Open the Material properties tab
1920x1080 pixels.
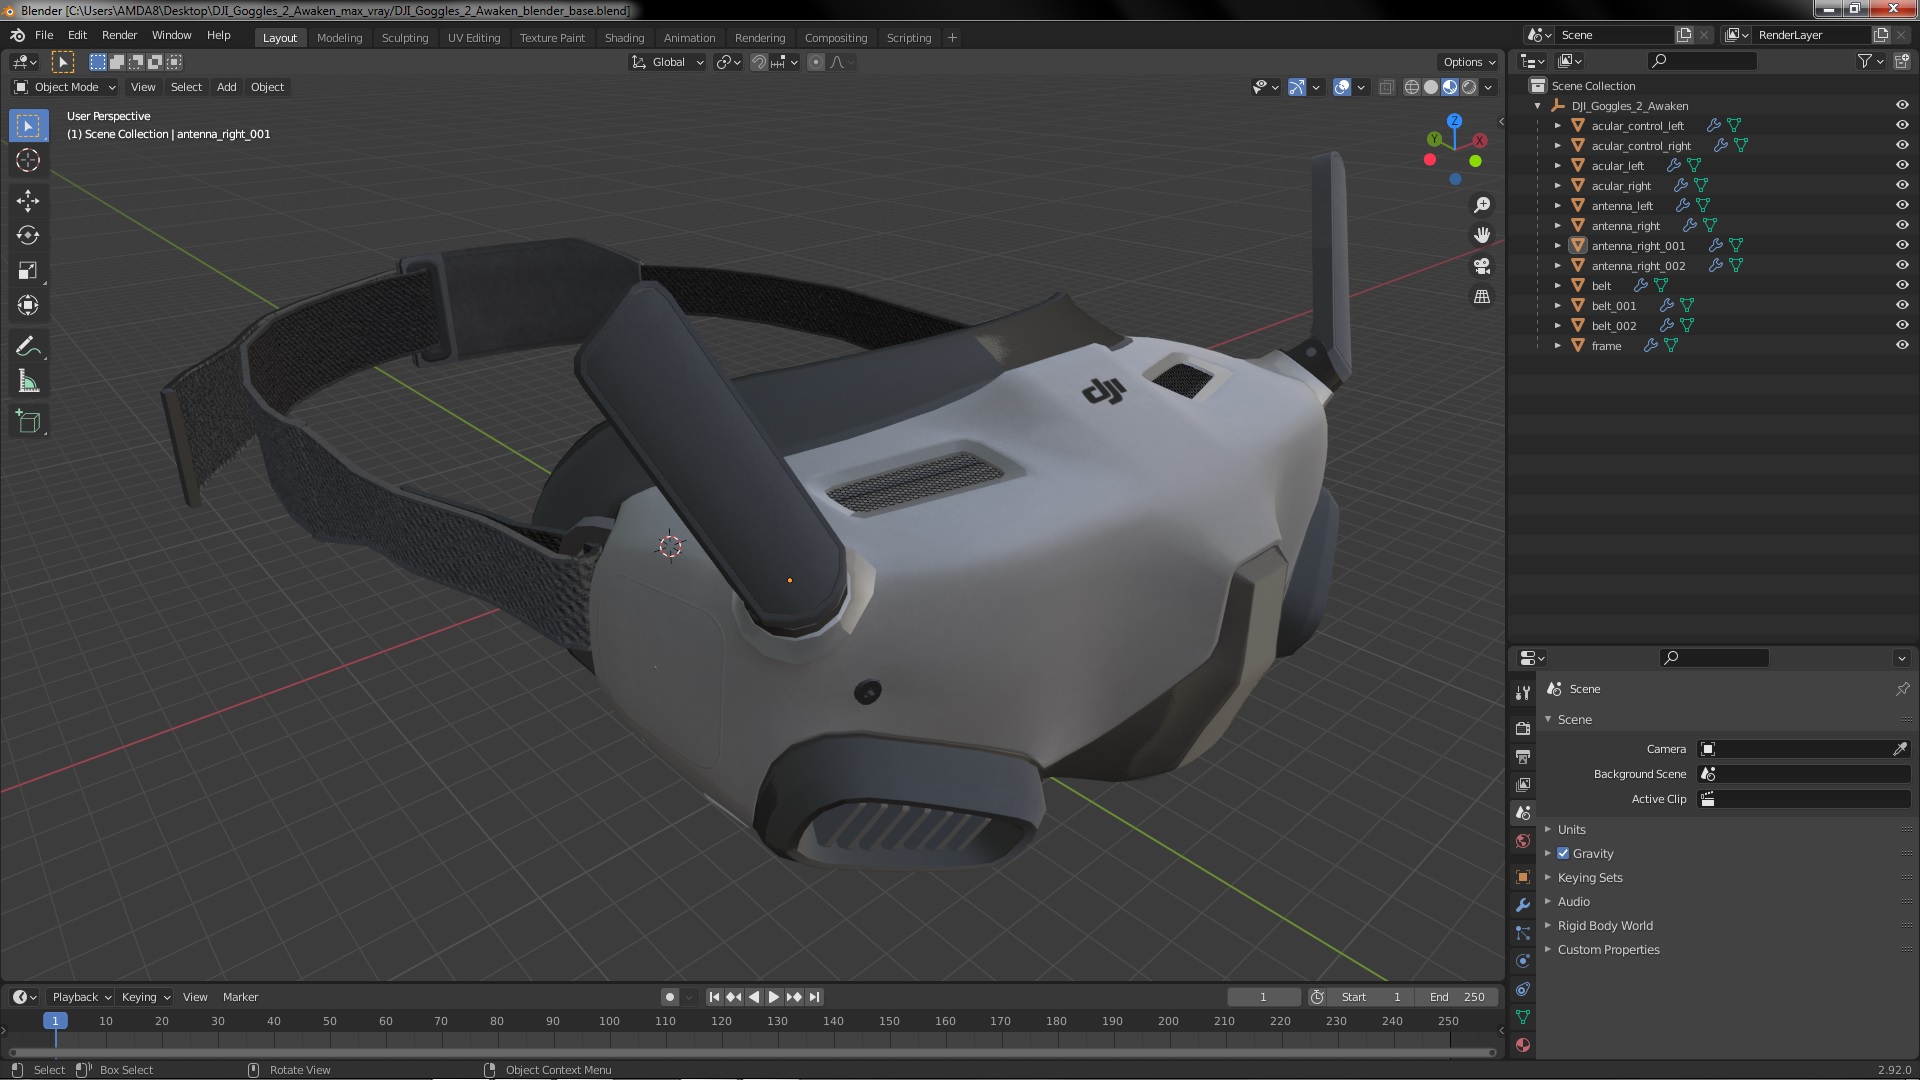coord(1523,1045)
